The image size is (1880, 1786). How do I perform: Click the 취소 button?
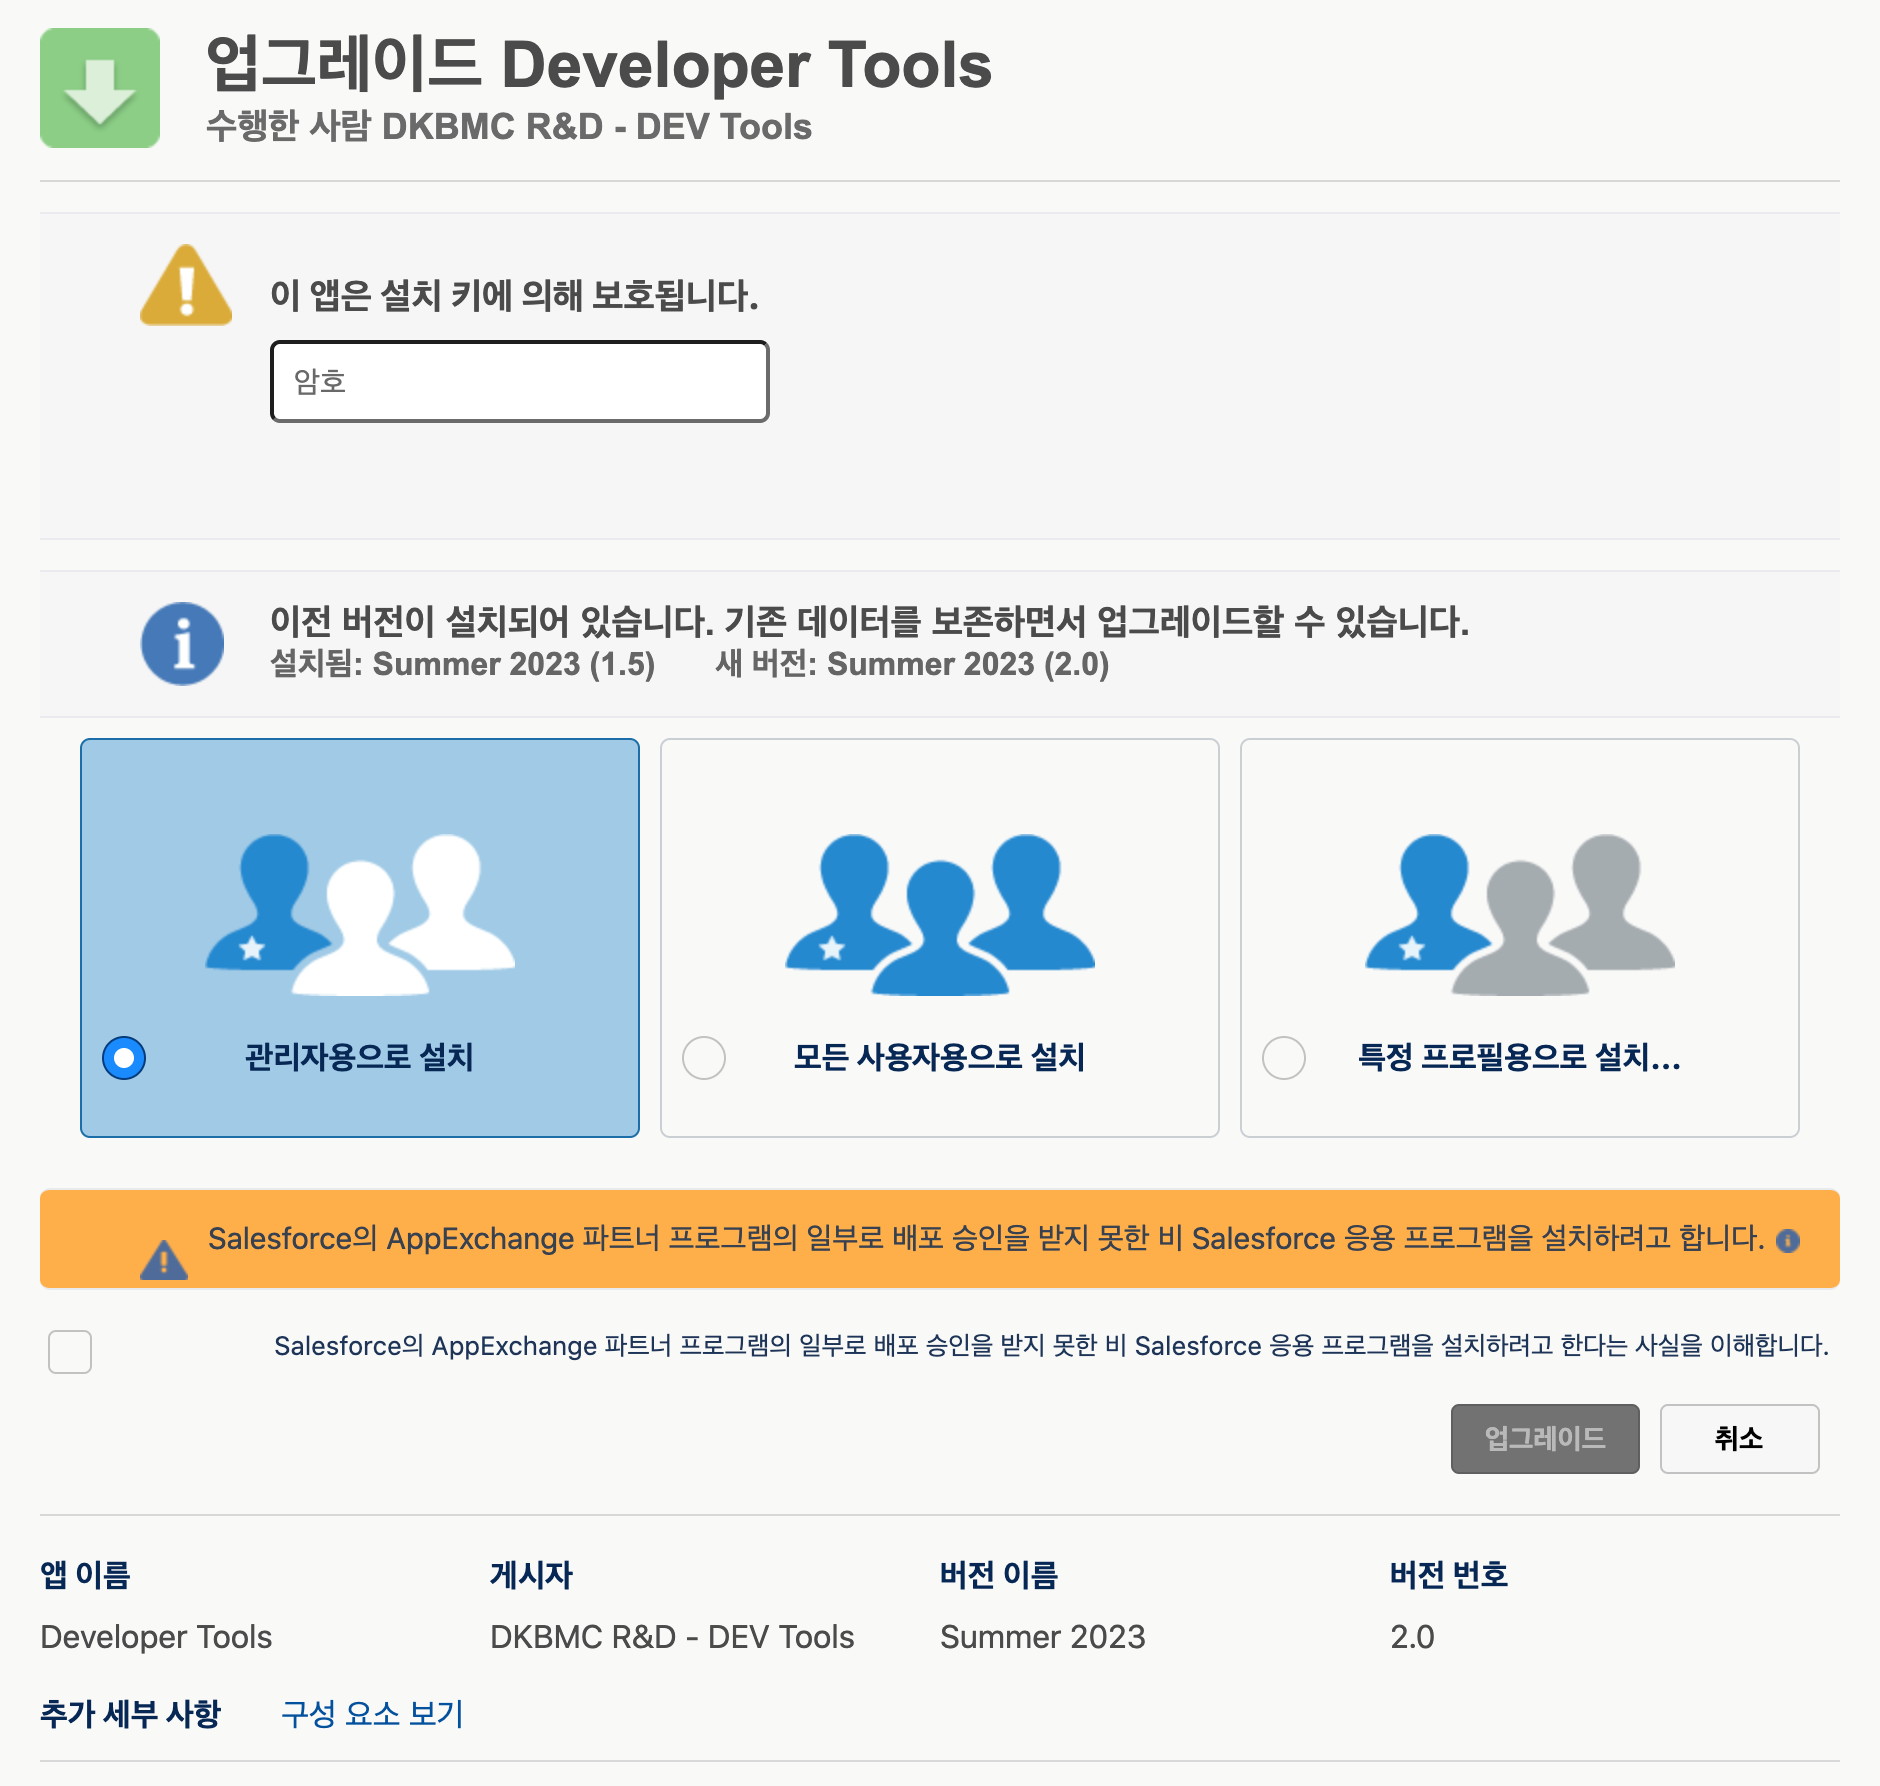pos(1740,1439)
